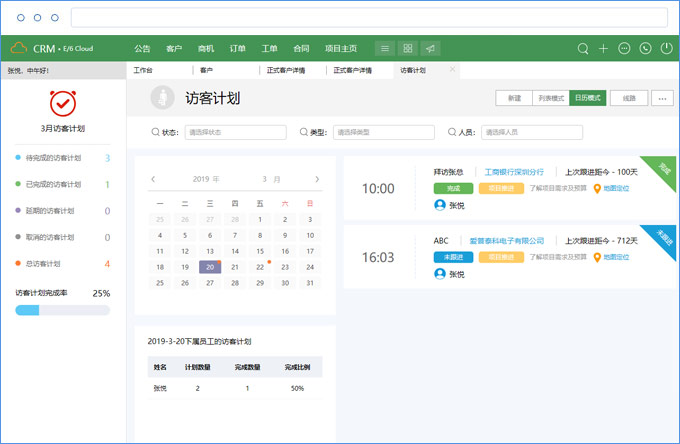Click the search magnifier in the green header
680x444 pixels.
click(x=584, y=48)
